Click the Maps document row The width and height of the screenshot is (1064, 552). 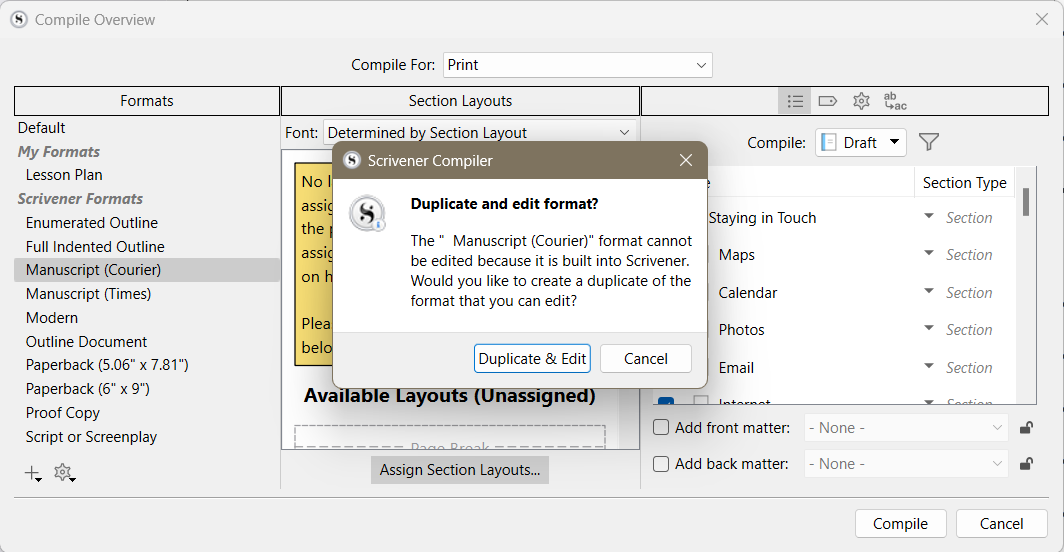point(736,255)
